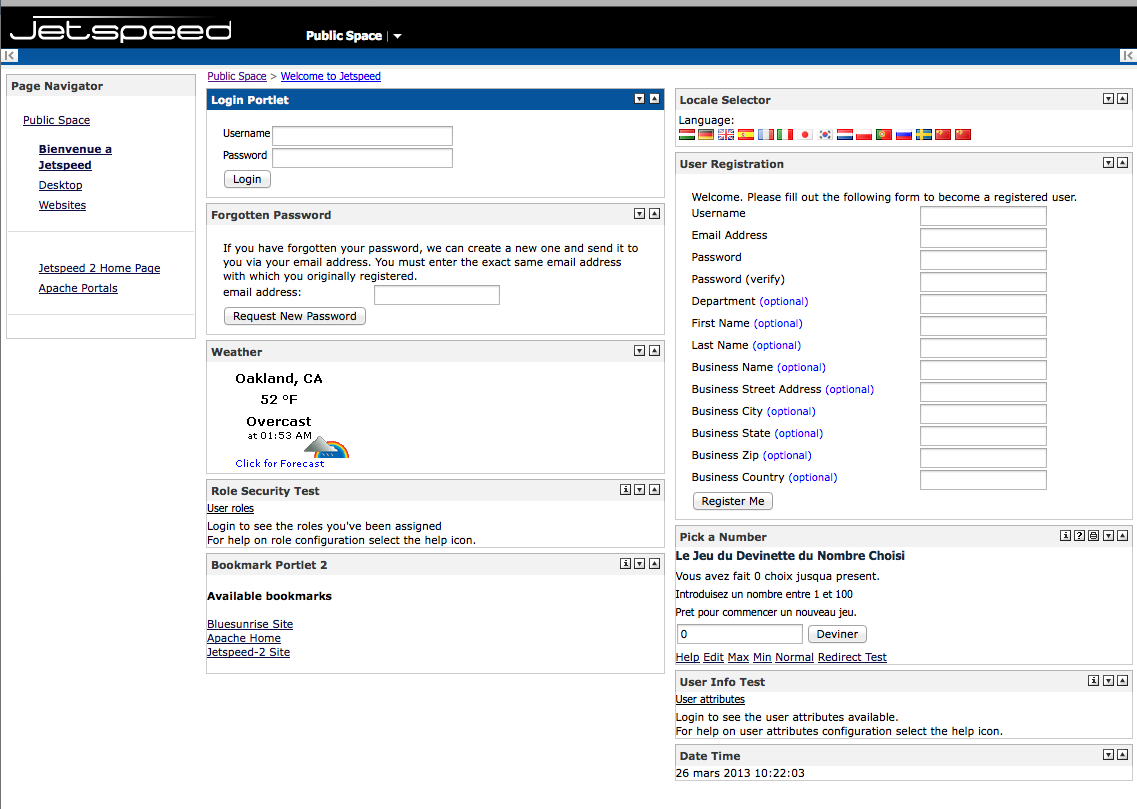Choose the Swedish flag in Locale Selector

(x=924, y=135)
